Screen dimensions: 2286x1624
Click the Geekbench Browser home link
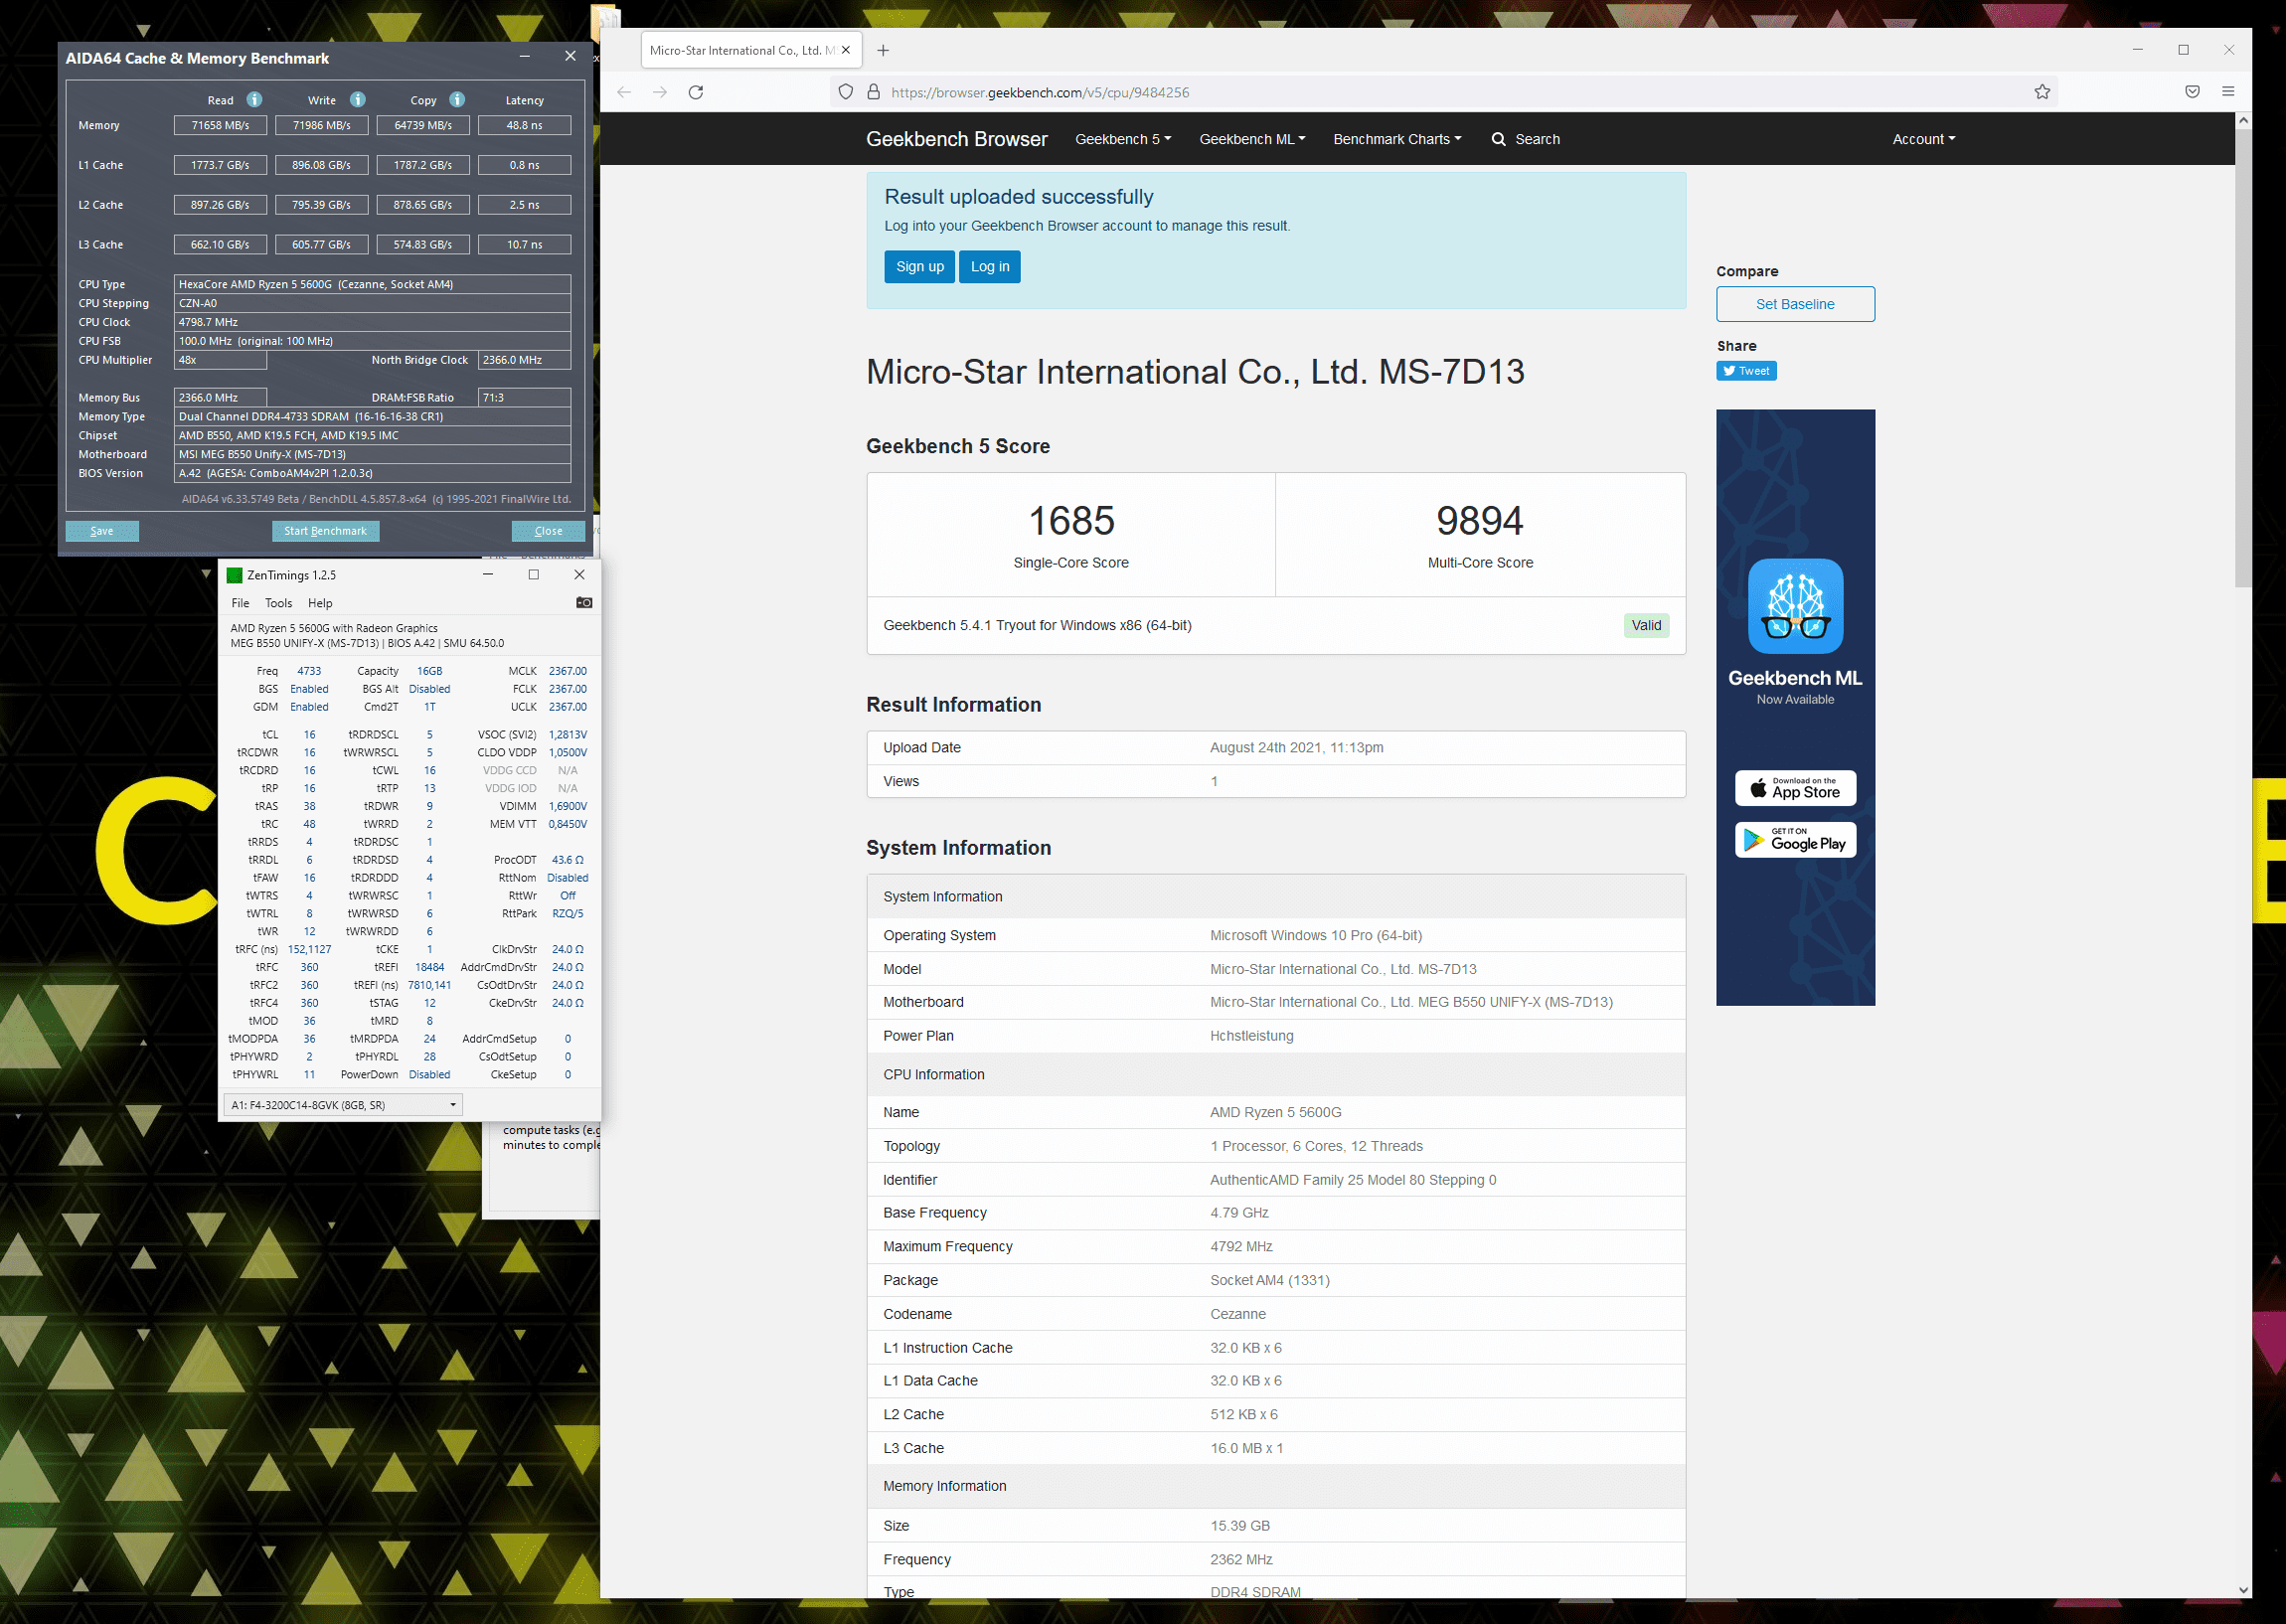click(x=956, y=139)
